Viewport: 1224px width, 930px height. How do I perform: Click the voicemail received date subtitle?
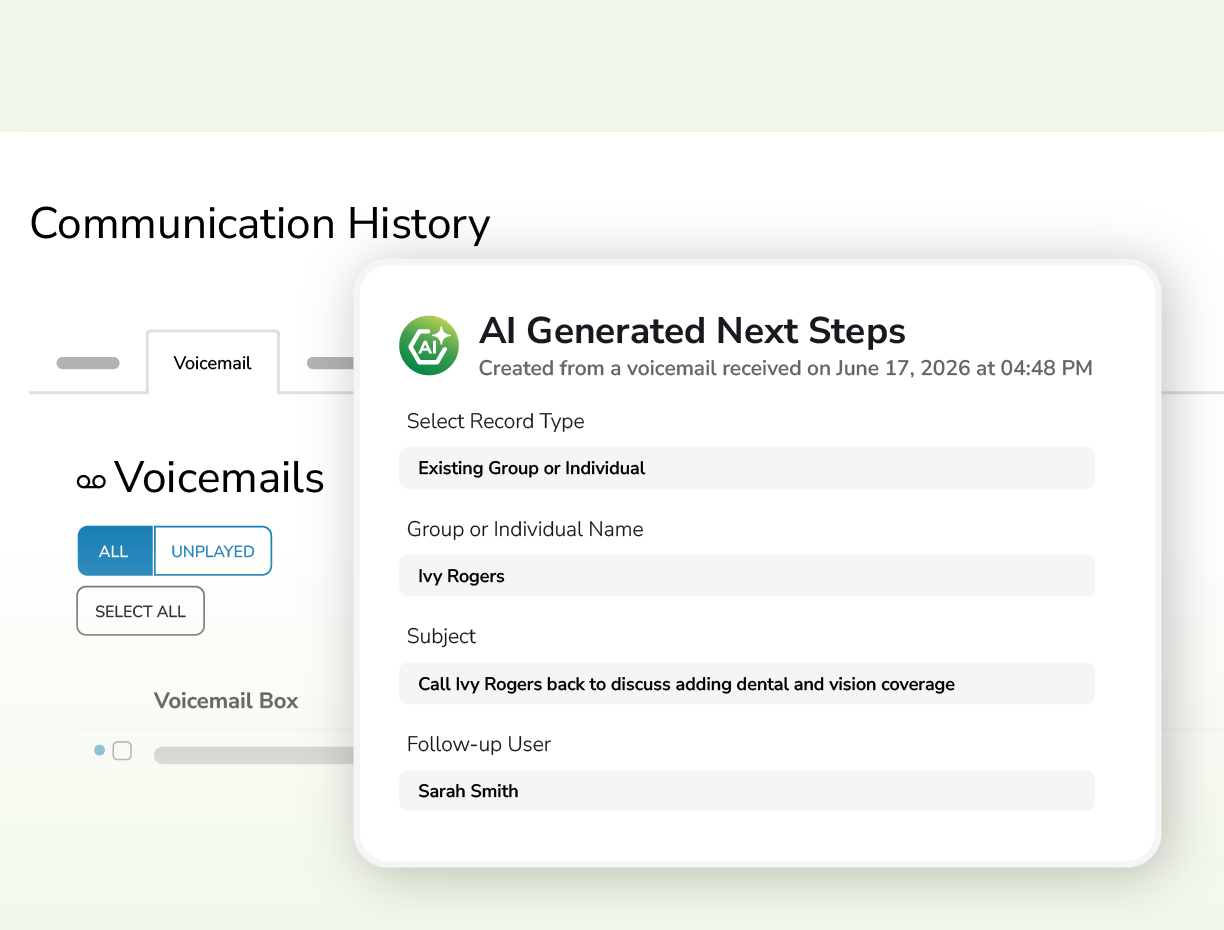(785, 368)
